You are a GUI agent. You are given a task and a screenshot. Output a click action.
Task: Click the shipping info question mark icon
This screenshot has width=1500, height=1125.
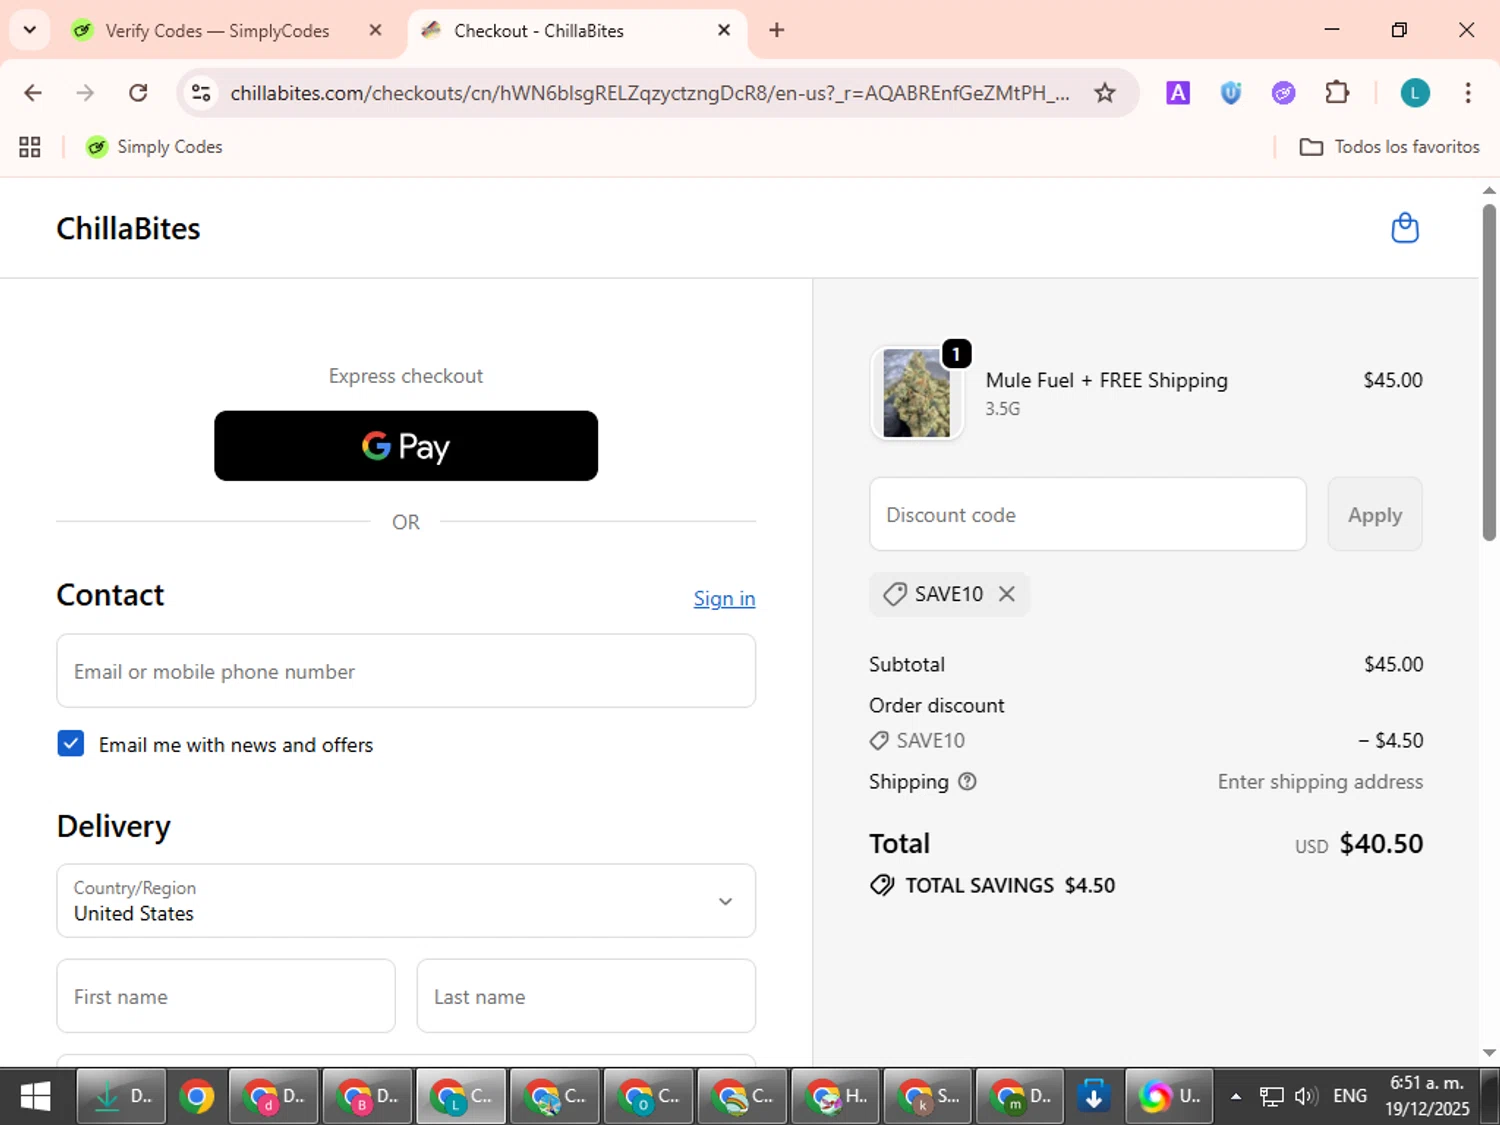967,782
